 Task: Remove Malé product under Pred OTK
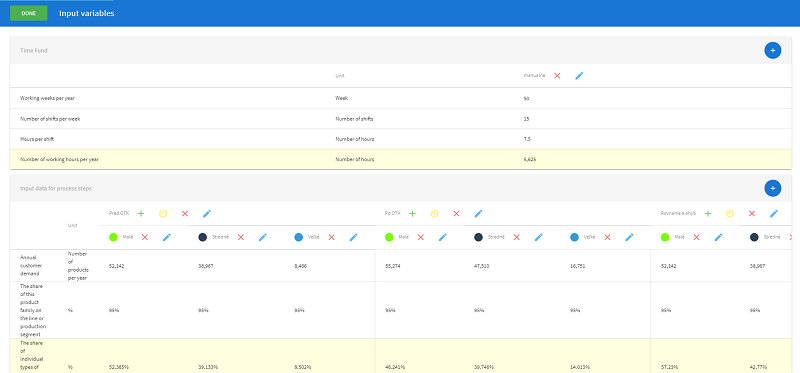(144, 237)
